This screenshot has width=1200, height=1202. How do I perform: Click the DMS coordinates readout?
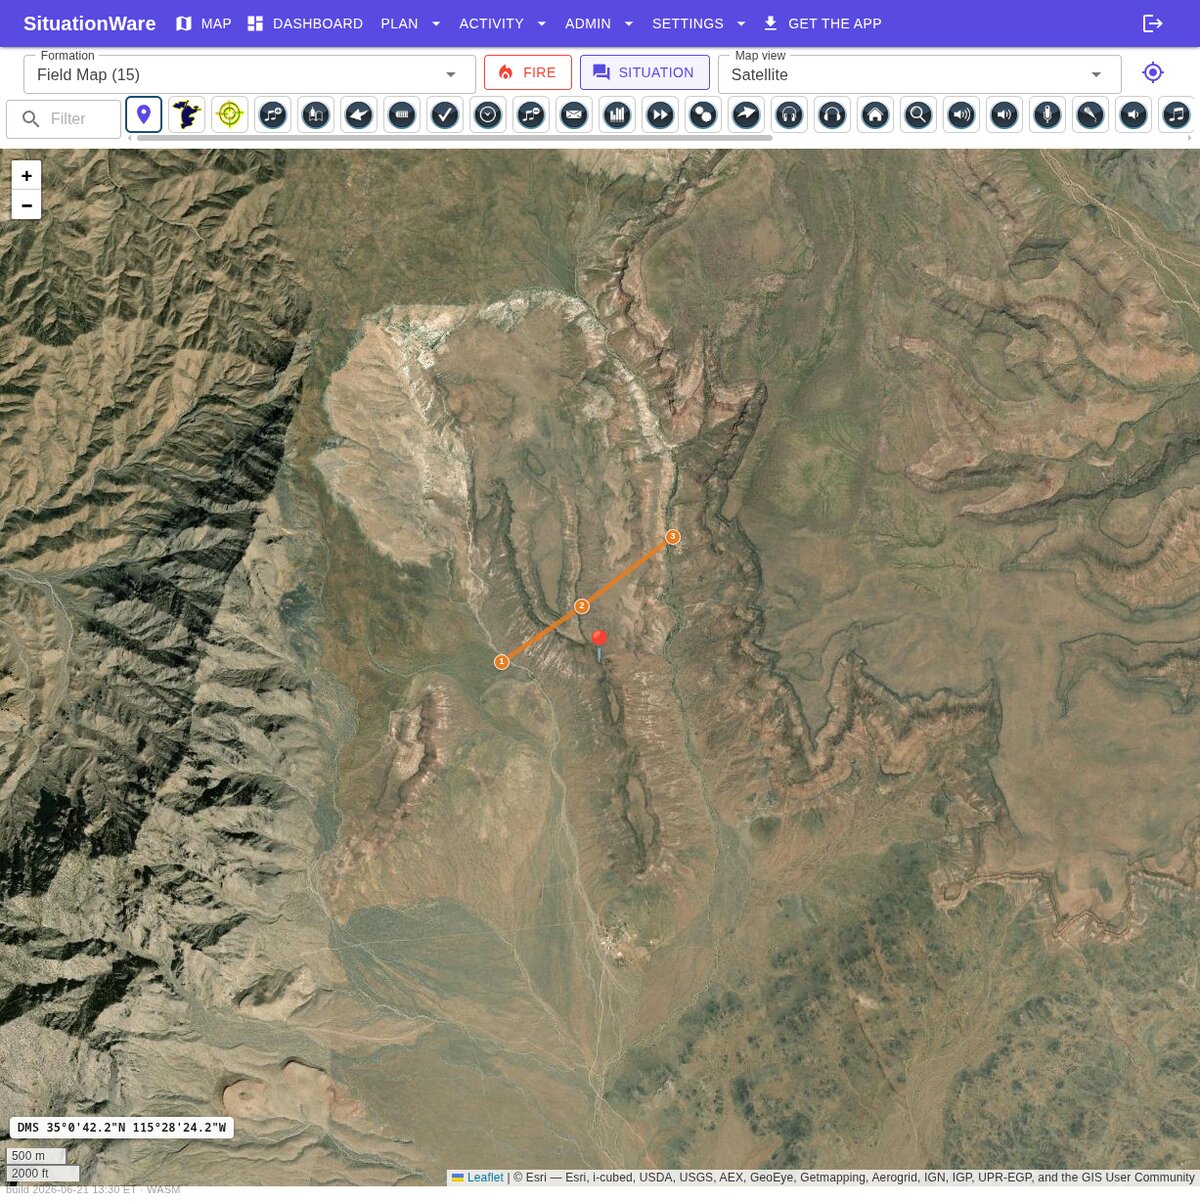[x=122, y=1128]
